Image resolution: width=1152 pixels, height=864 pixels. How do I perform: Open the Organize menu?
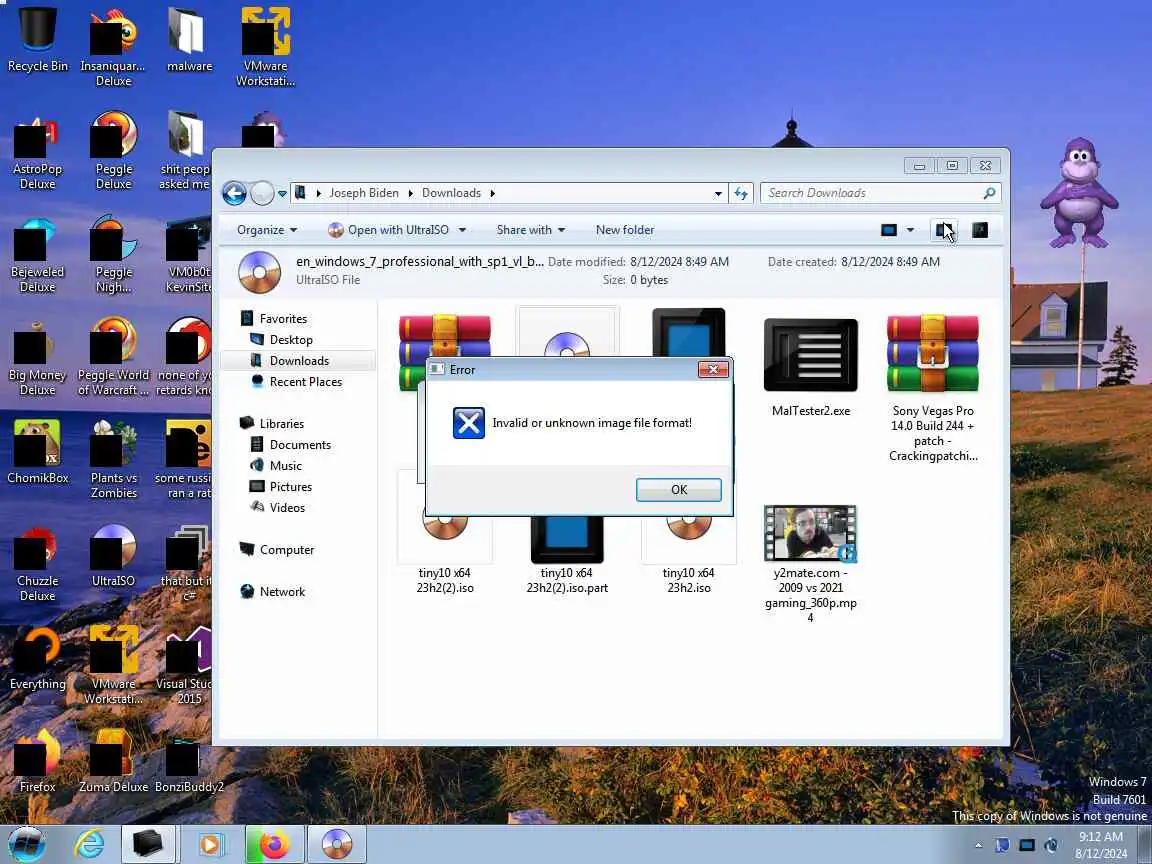coord(267,230)
